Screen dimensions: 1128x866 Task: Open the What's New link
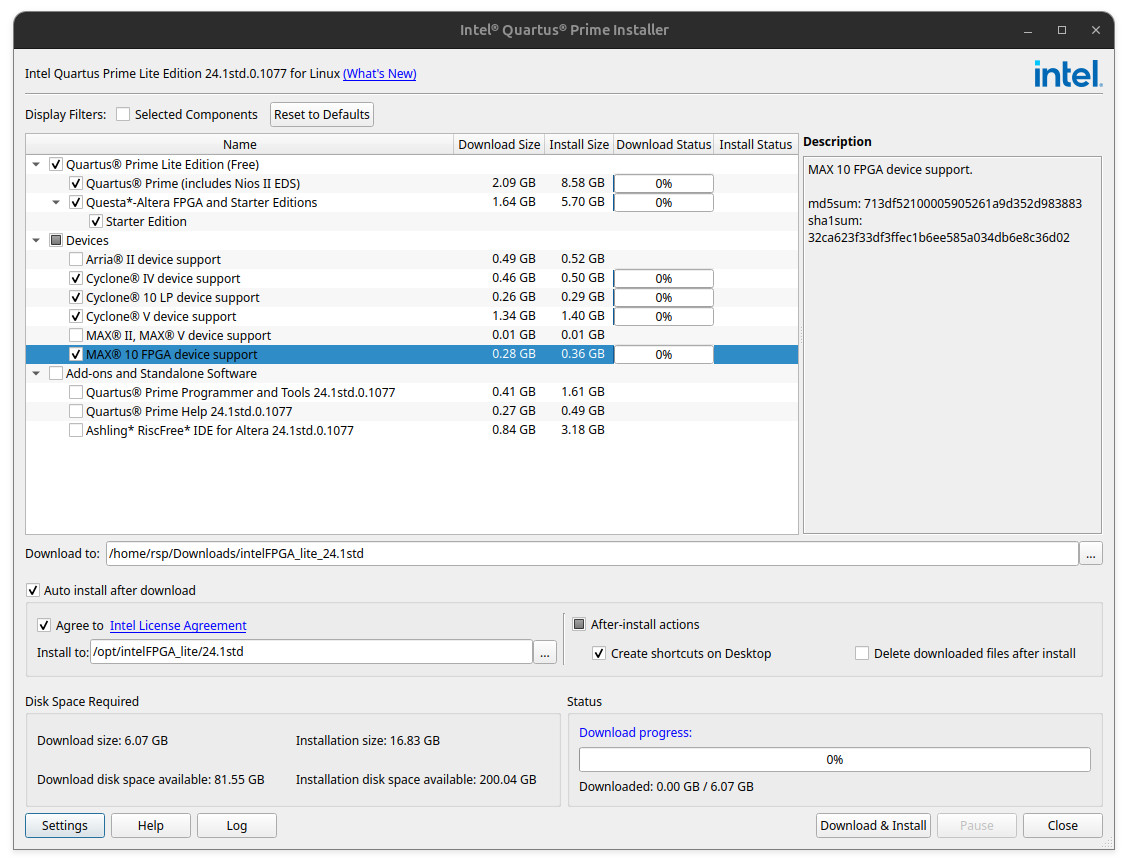pyautogui.click(x=379, y=74)
